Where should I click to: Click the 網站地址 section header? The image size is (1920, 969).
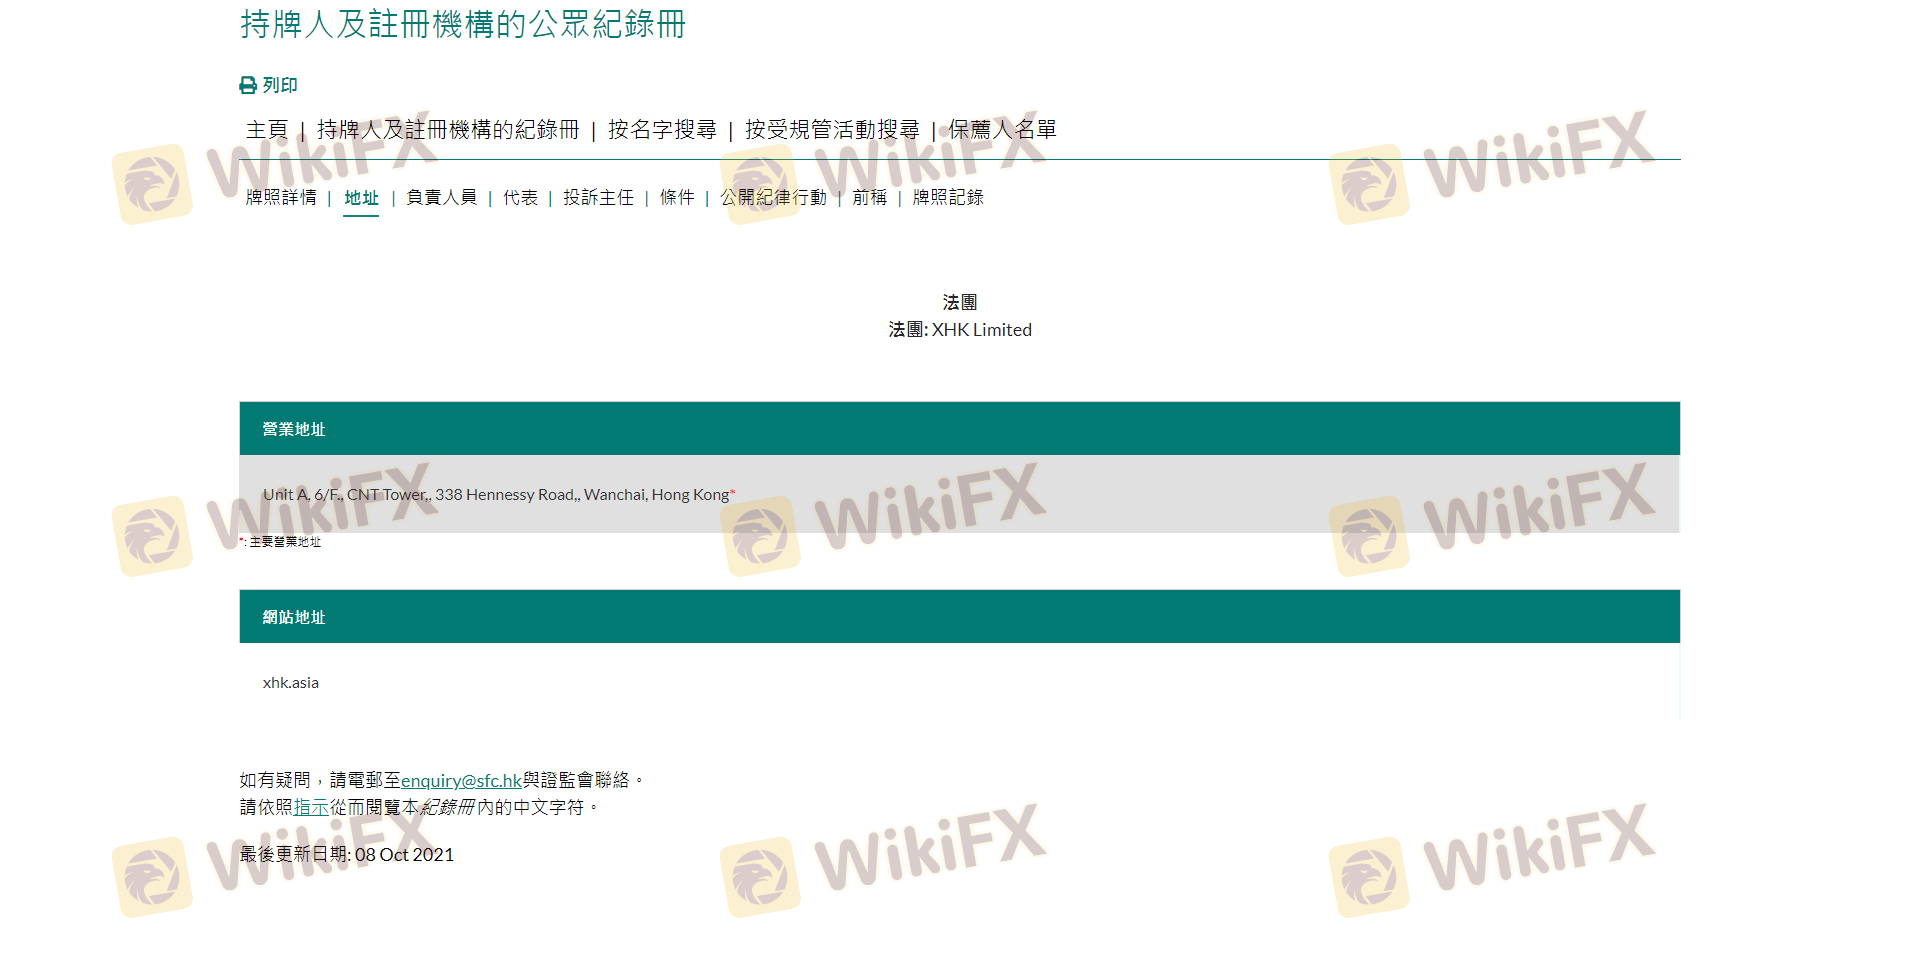960,617
